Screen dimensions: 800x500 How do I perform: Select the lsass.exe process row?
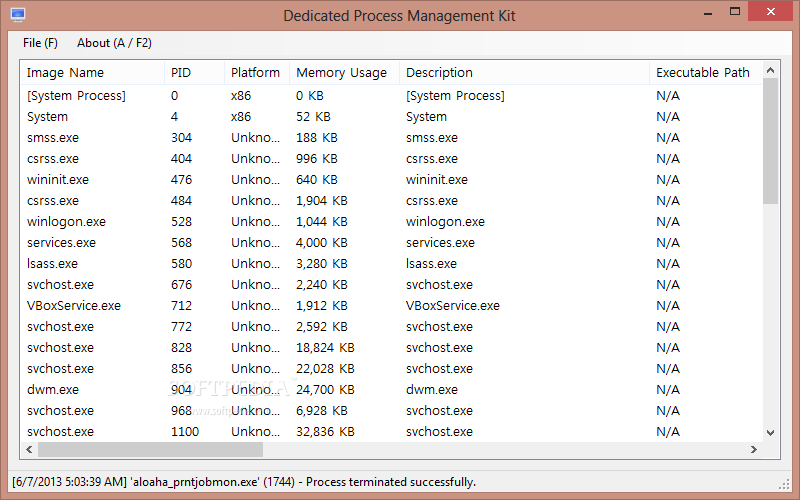391,264
